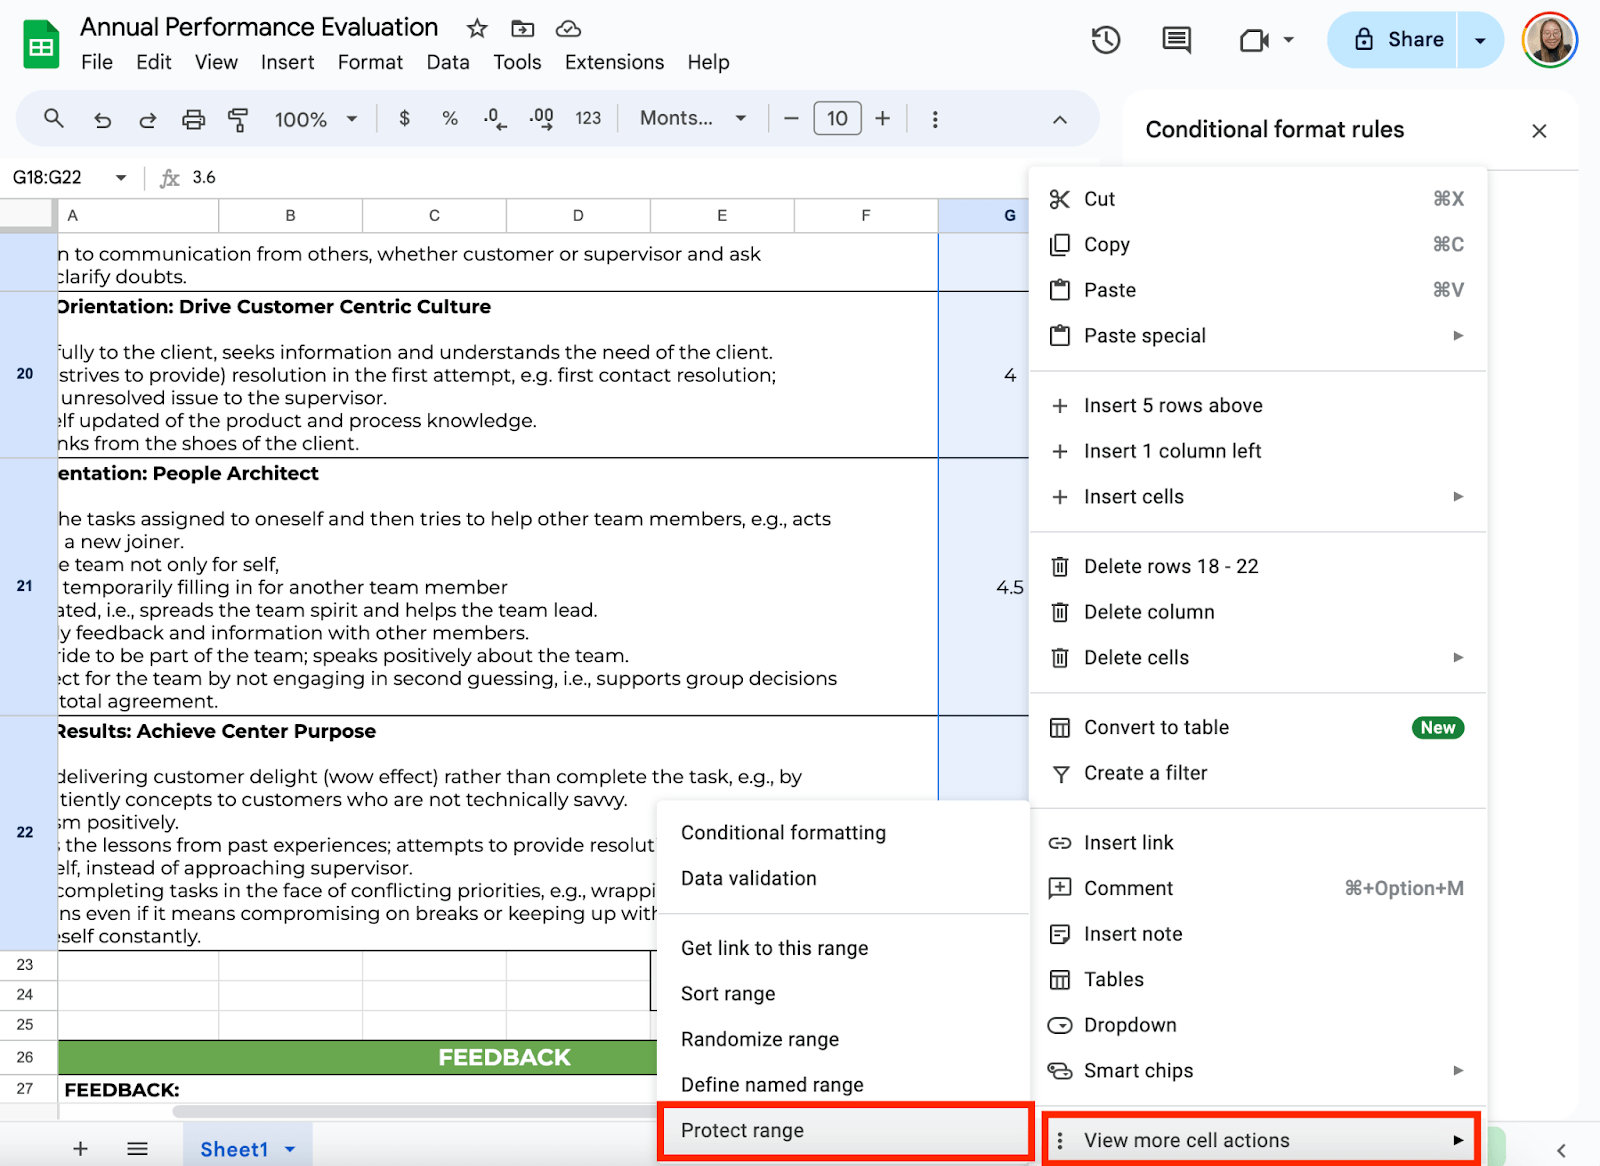Open the Data menu
1600x1166 pixels.
[x=448, y=62]
